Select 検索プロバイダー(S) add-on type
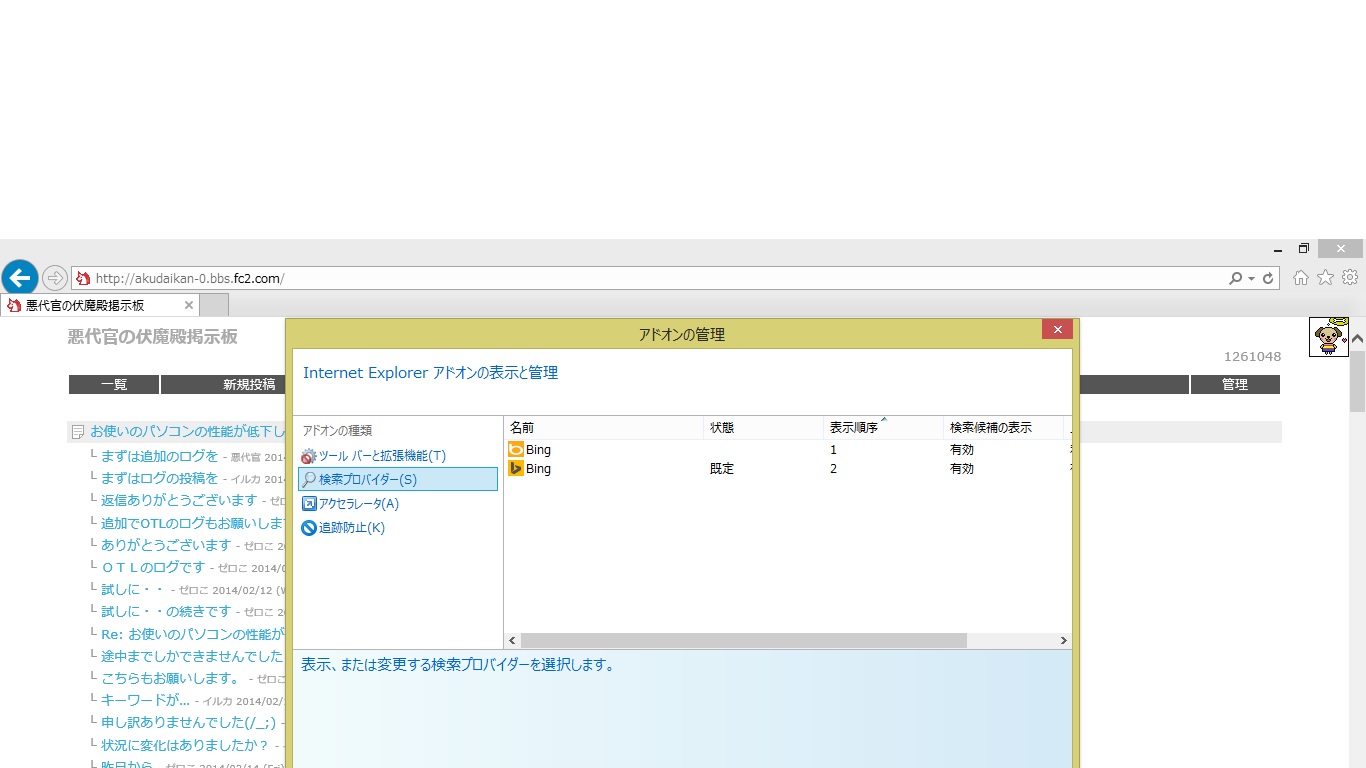Screen dimensions: 1366x768 coord(398,479)
